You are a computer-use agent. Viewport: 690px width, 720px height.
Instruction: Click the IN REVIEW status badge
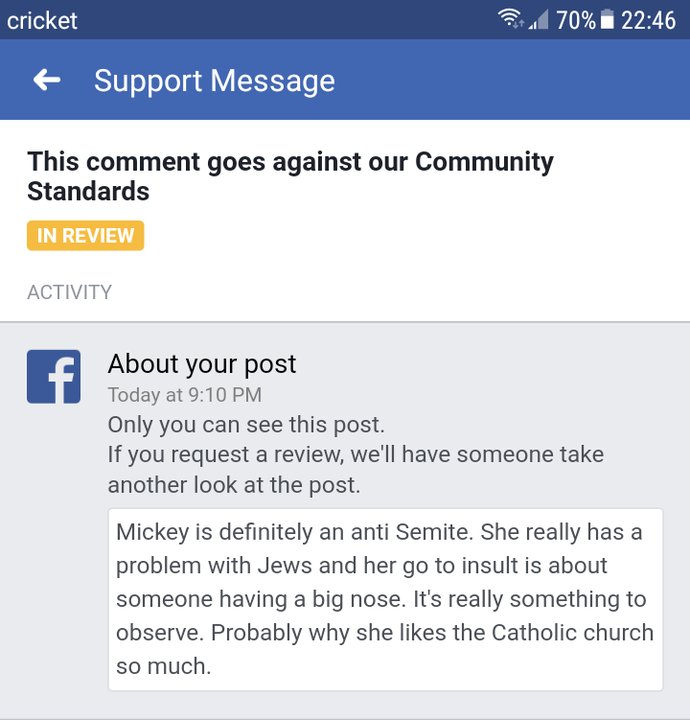point(85,236)
